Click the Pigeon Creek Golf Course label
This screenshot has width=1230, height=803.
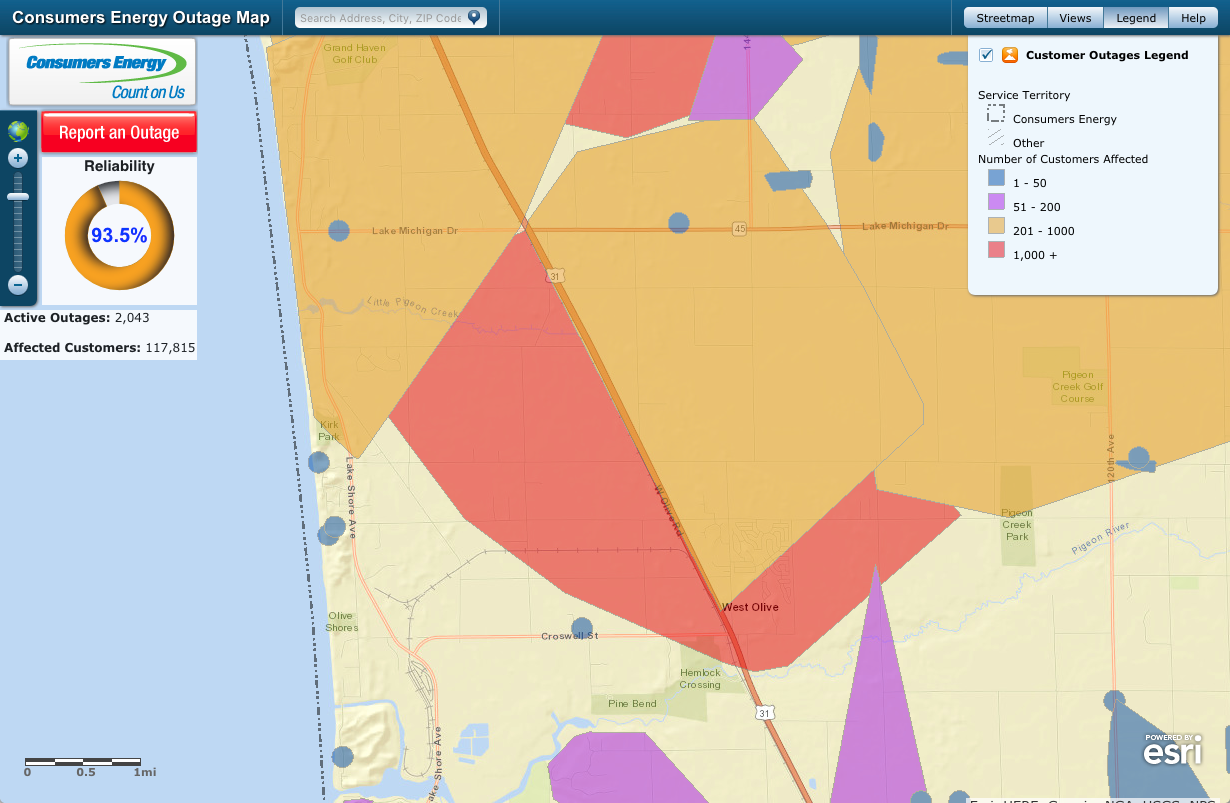[1078, 386]
